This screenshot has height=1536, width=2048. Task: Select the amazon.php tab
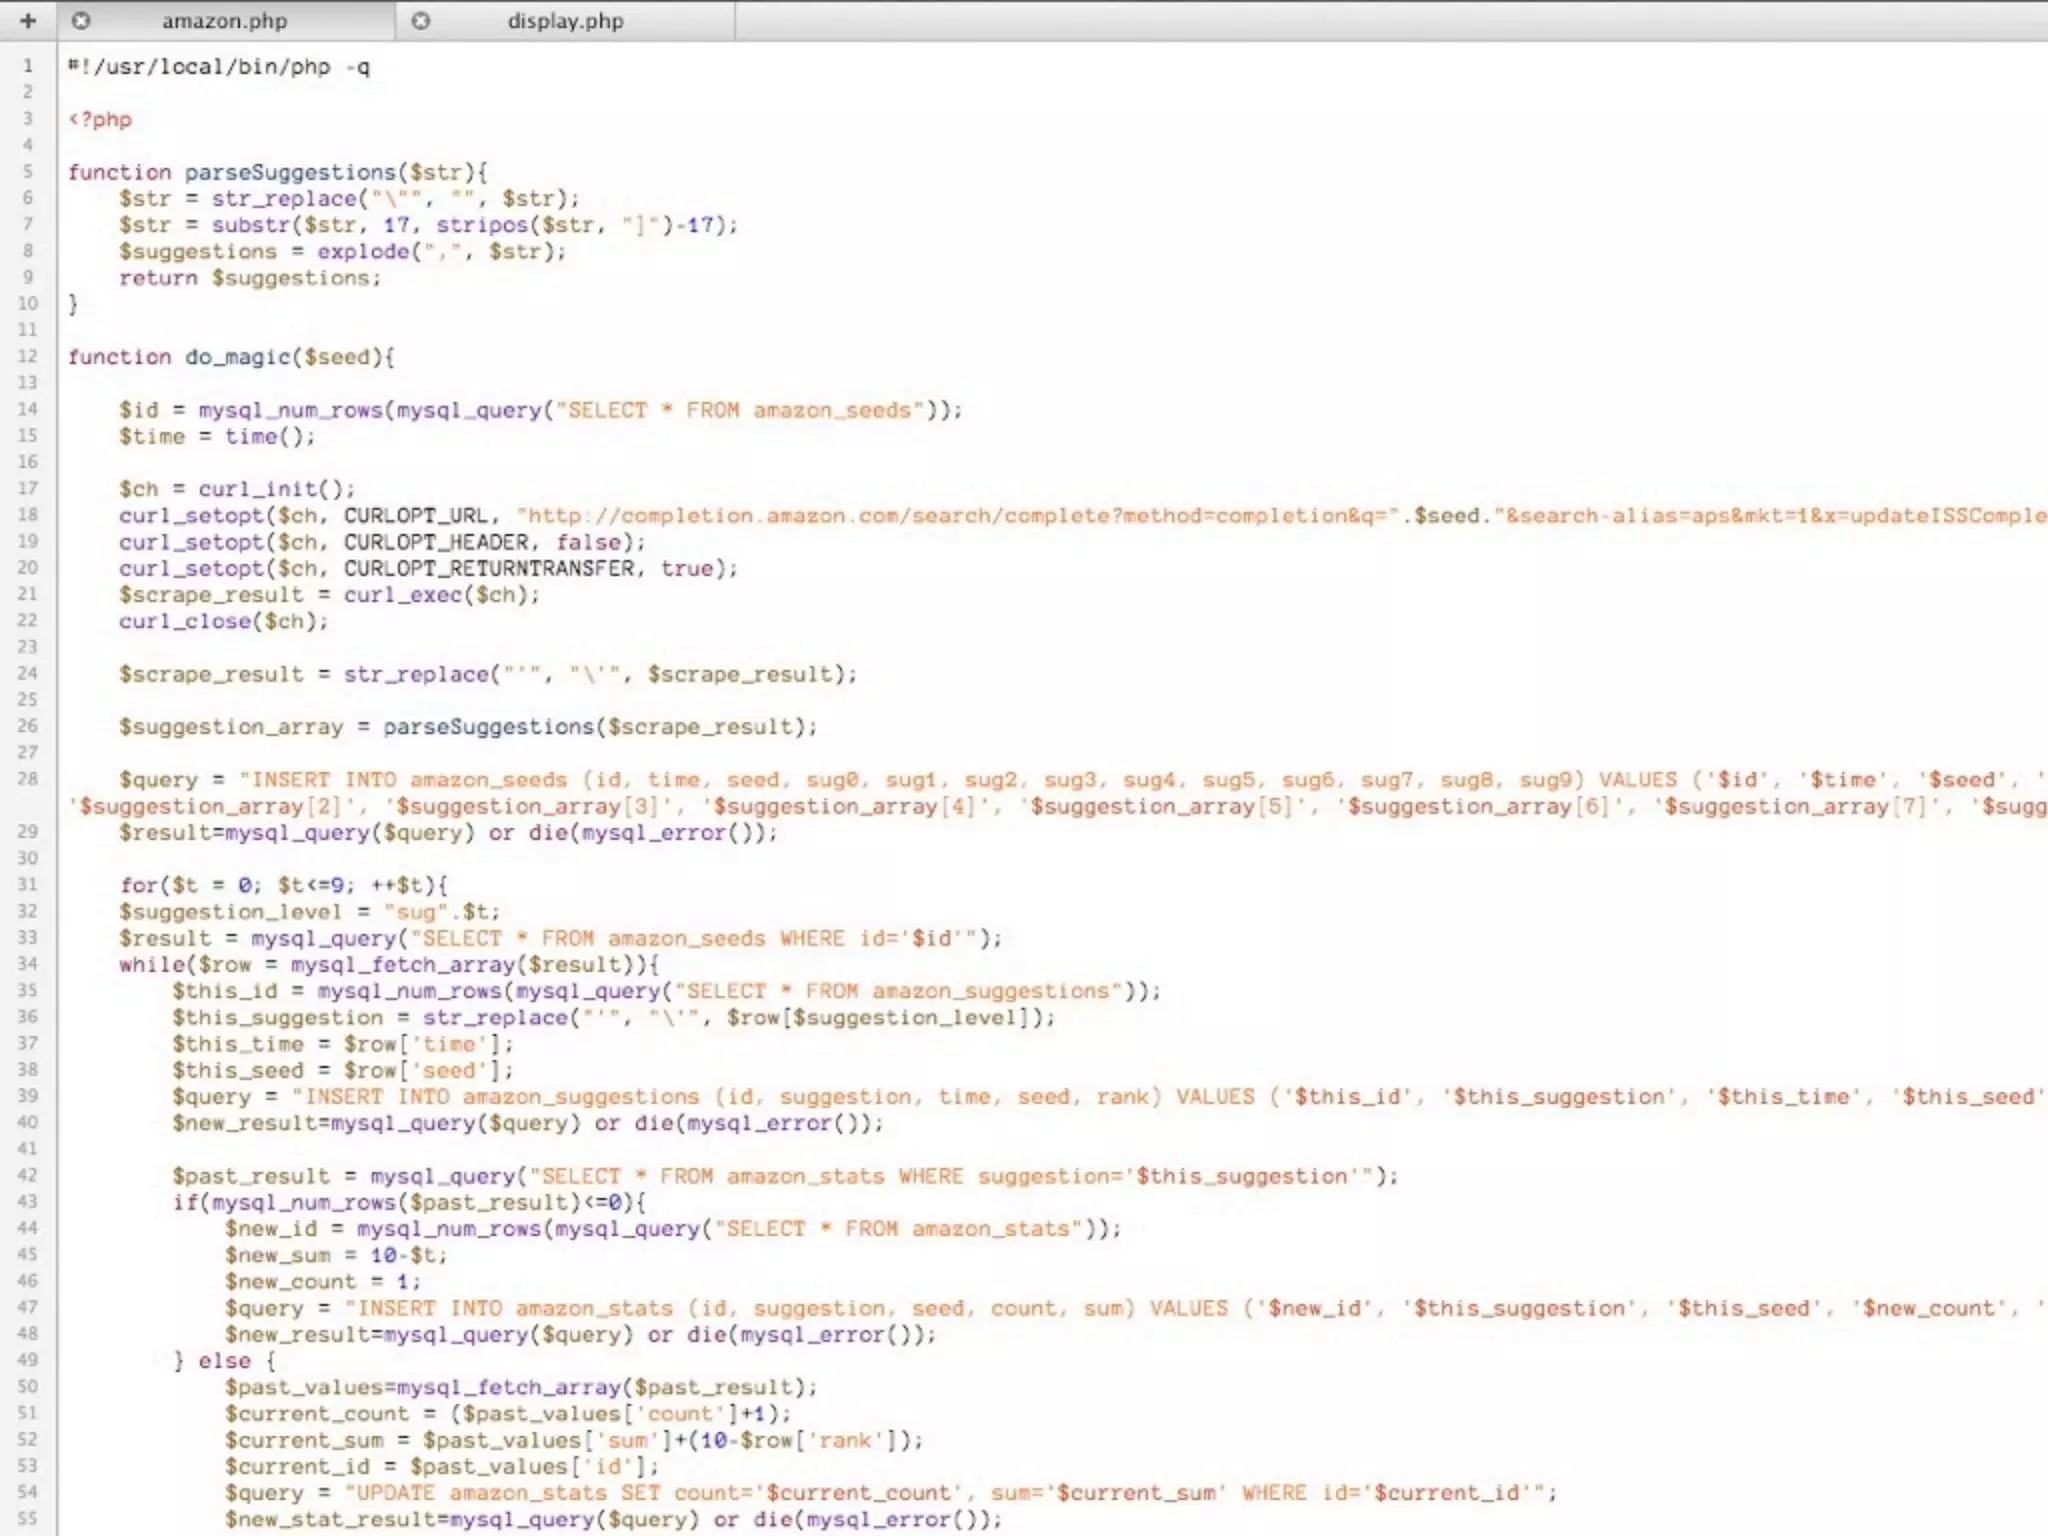(224, 20)
